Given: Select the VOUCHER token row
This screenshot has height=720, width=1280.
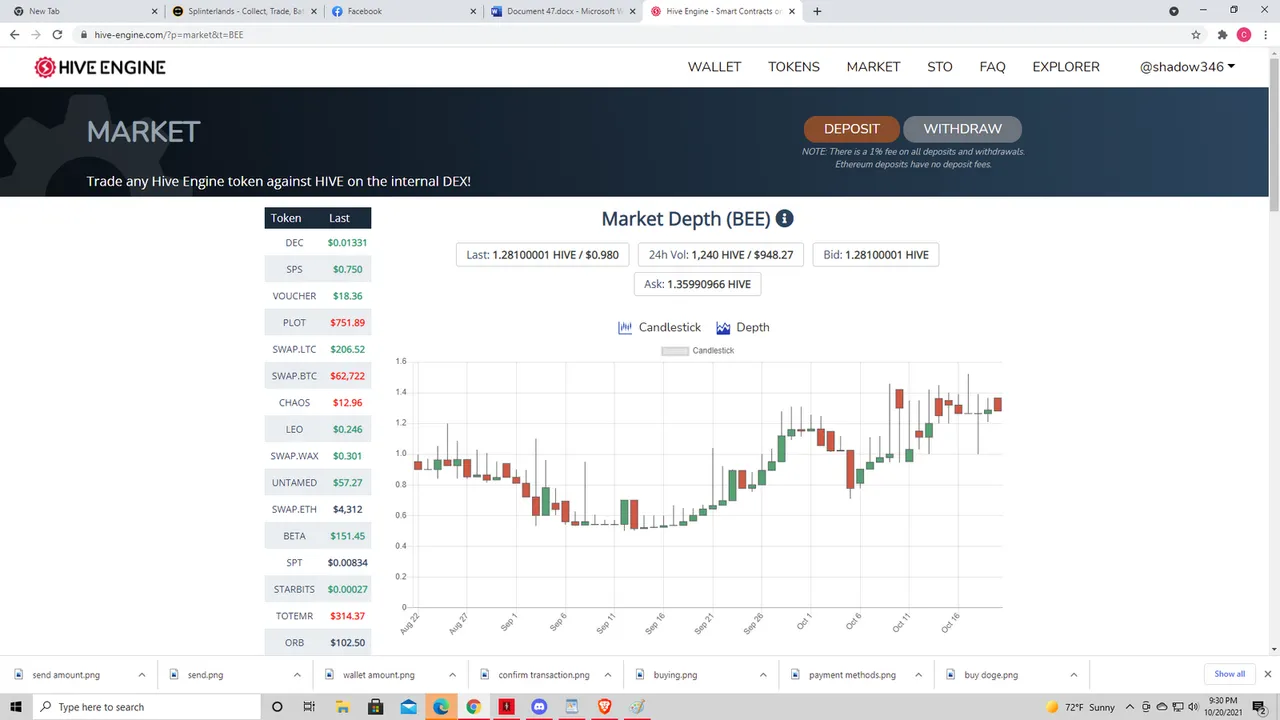Looking at the screenshot, I should [318, 296].
